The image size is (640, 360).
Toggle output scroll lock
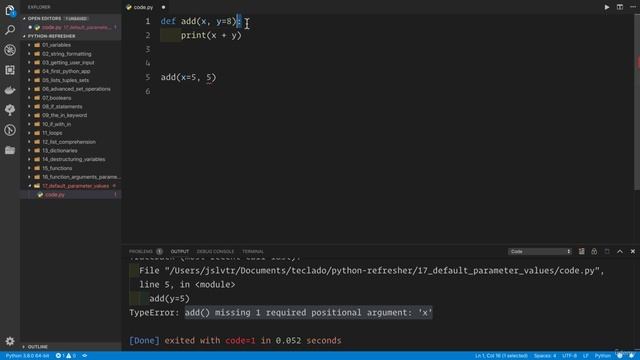tap(594, 251)
